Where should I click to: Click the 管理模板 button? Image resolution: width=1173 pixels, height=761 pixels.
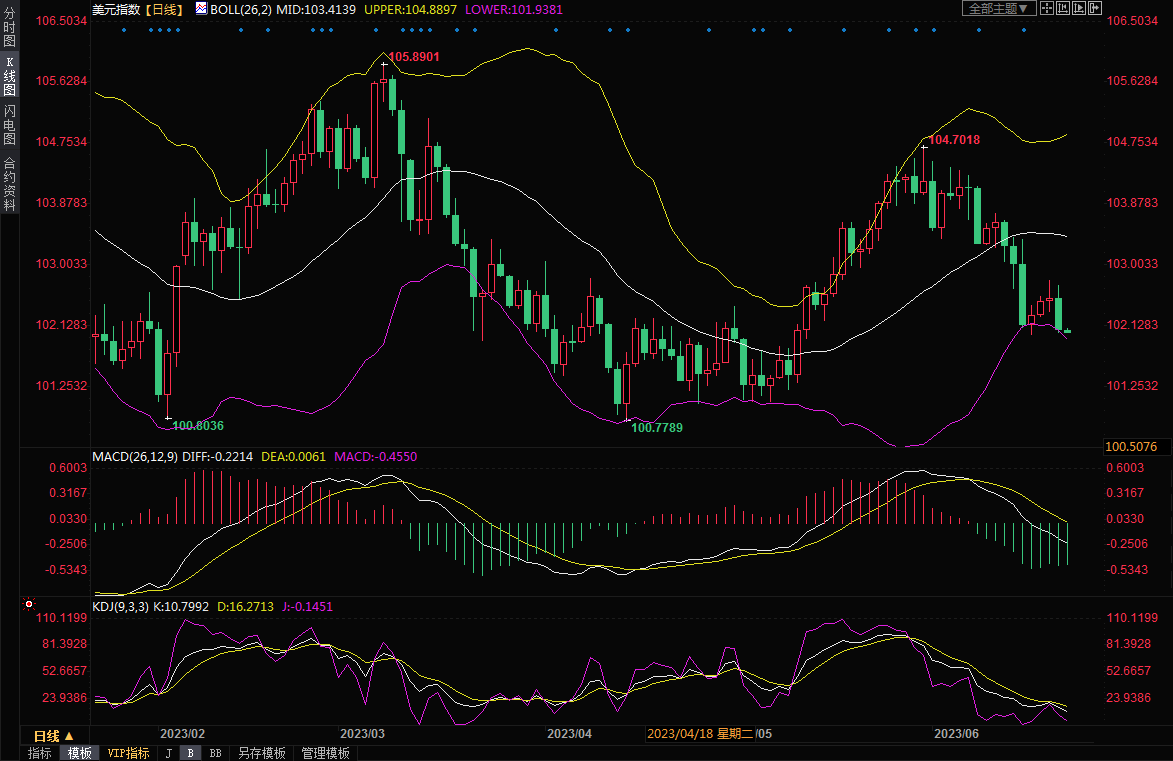[x=325, y=753]
